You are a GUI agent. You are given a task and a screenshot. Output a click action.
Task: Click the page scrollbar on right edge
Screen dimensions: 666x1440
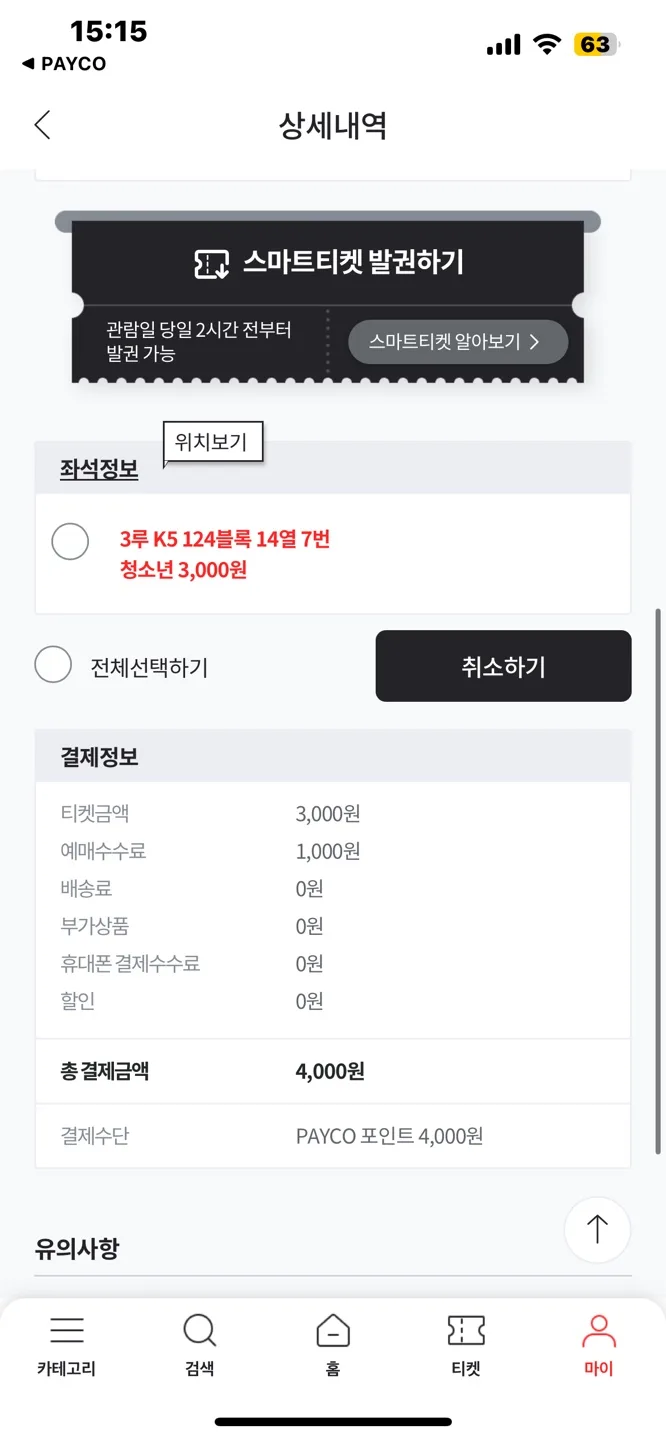coord(657,880)
